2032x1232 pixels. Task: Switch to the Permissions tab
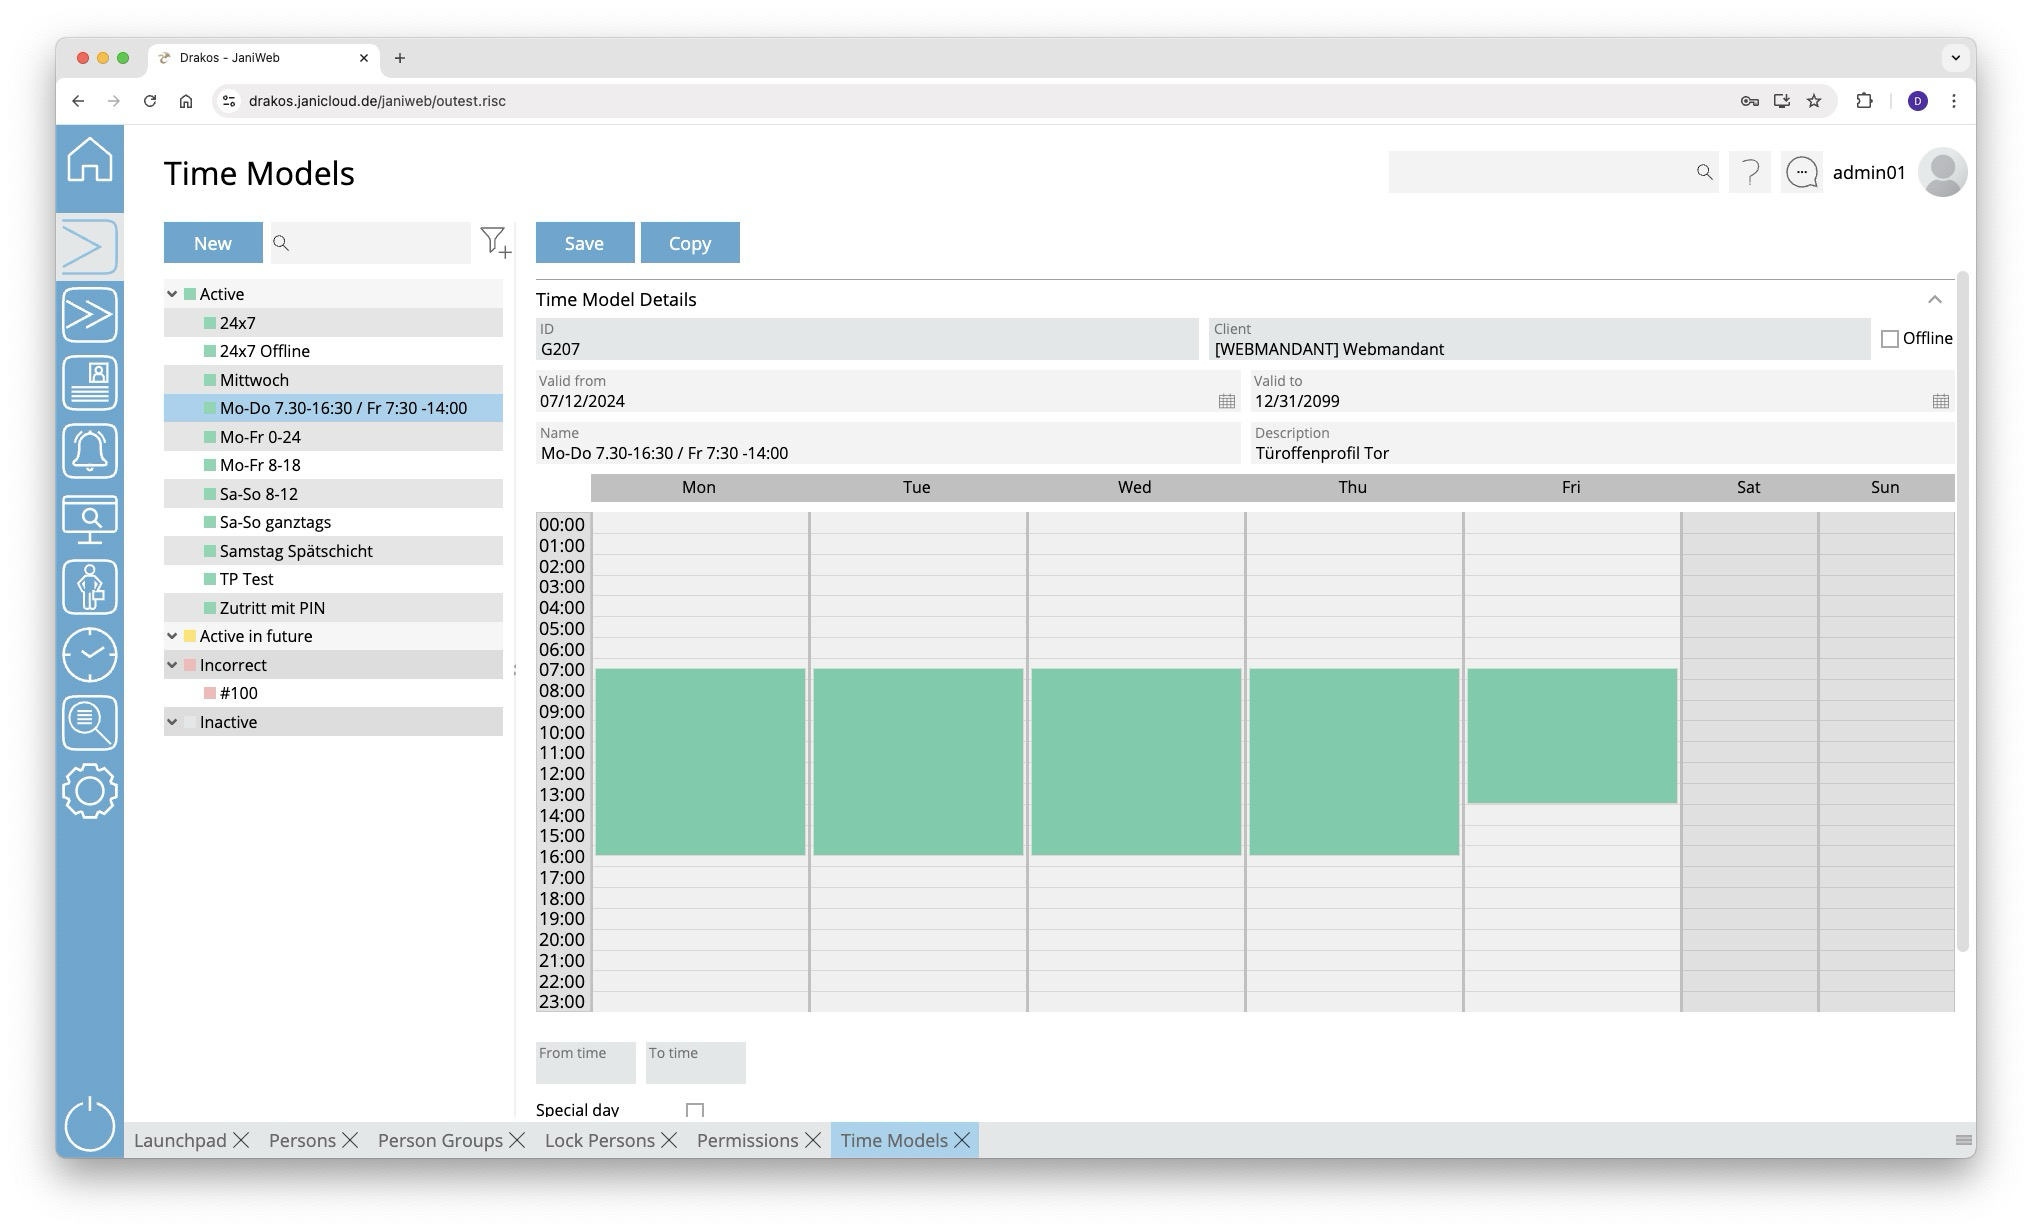coord(747,1140)
